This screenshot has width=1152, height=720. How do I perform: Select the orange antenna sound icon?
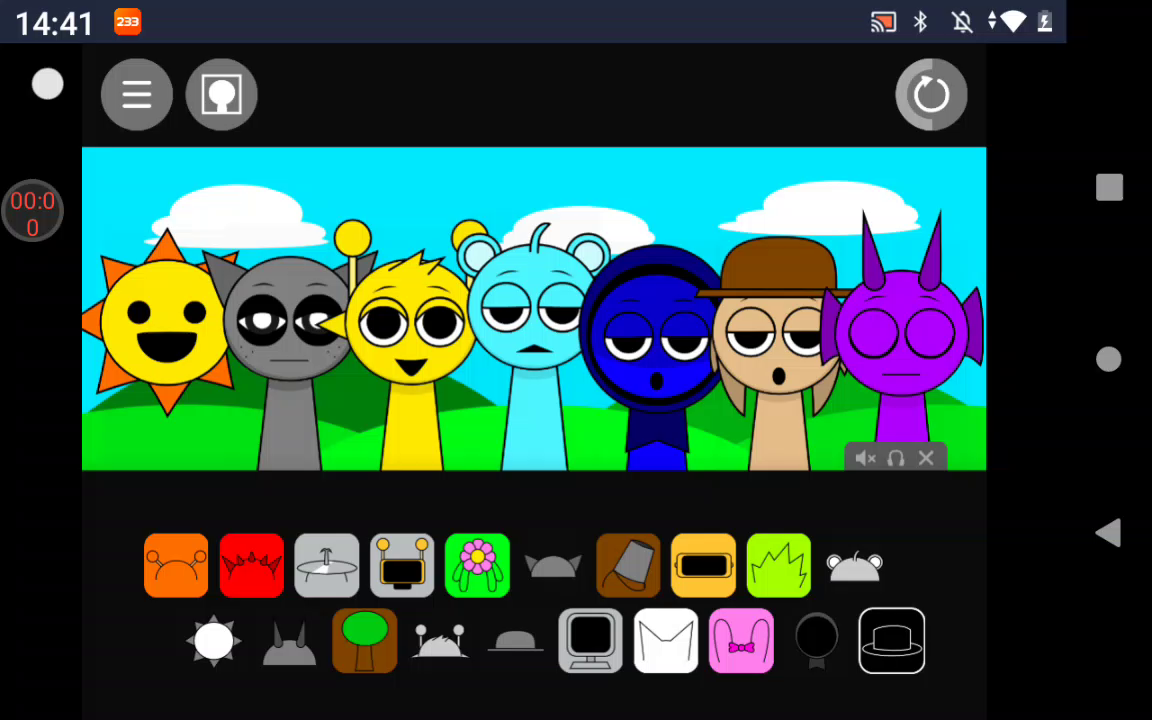click(x=176, y=566)
